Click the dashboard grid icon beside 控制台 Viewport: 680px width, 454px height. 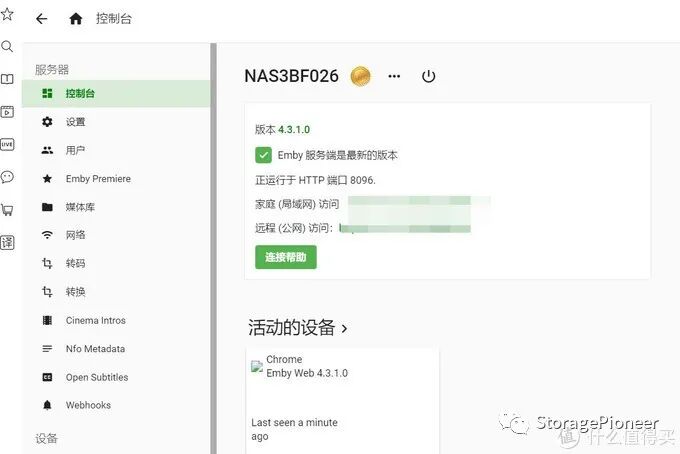point(47,93)
